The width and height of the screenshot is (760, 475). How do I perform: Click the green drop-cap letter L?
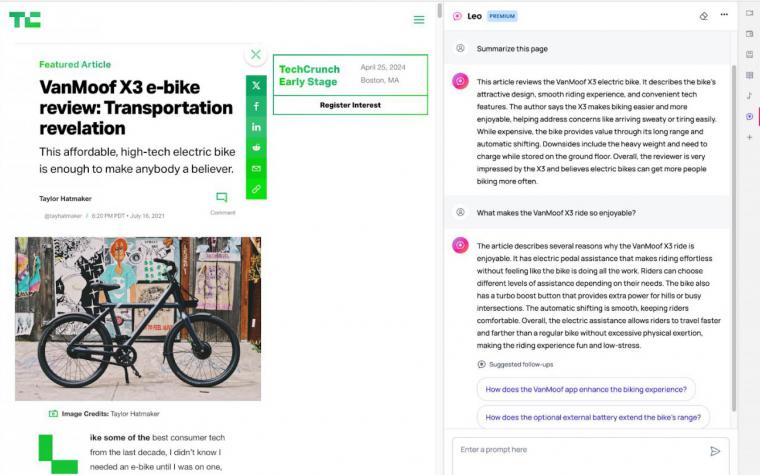click(58, 454)
